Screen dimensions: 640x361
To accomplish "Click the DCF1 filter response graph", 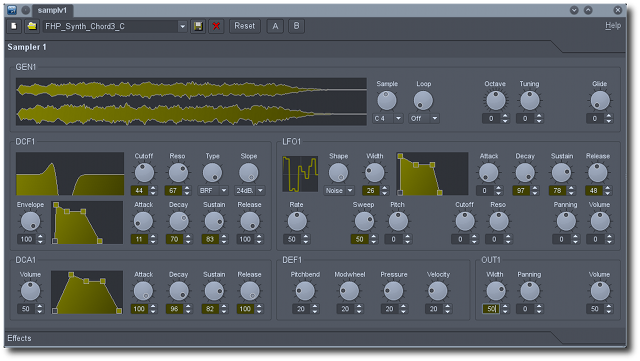I will point(70,174).
